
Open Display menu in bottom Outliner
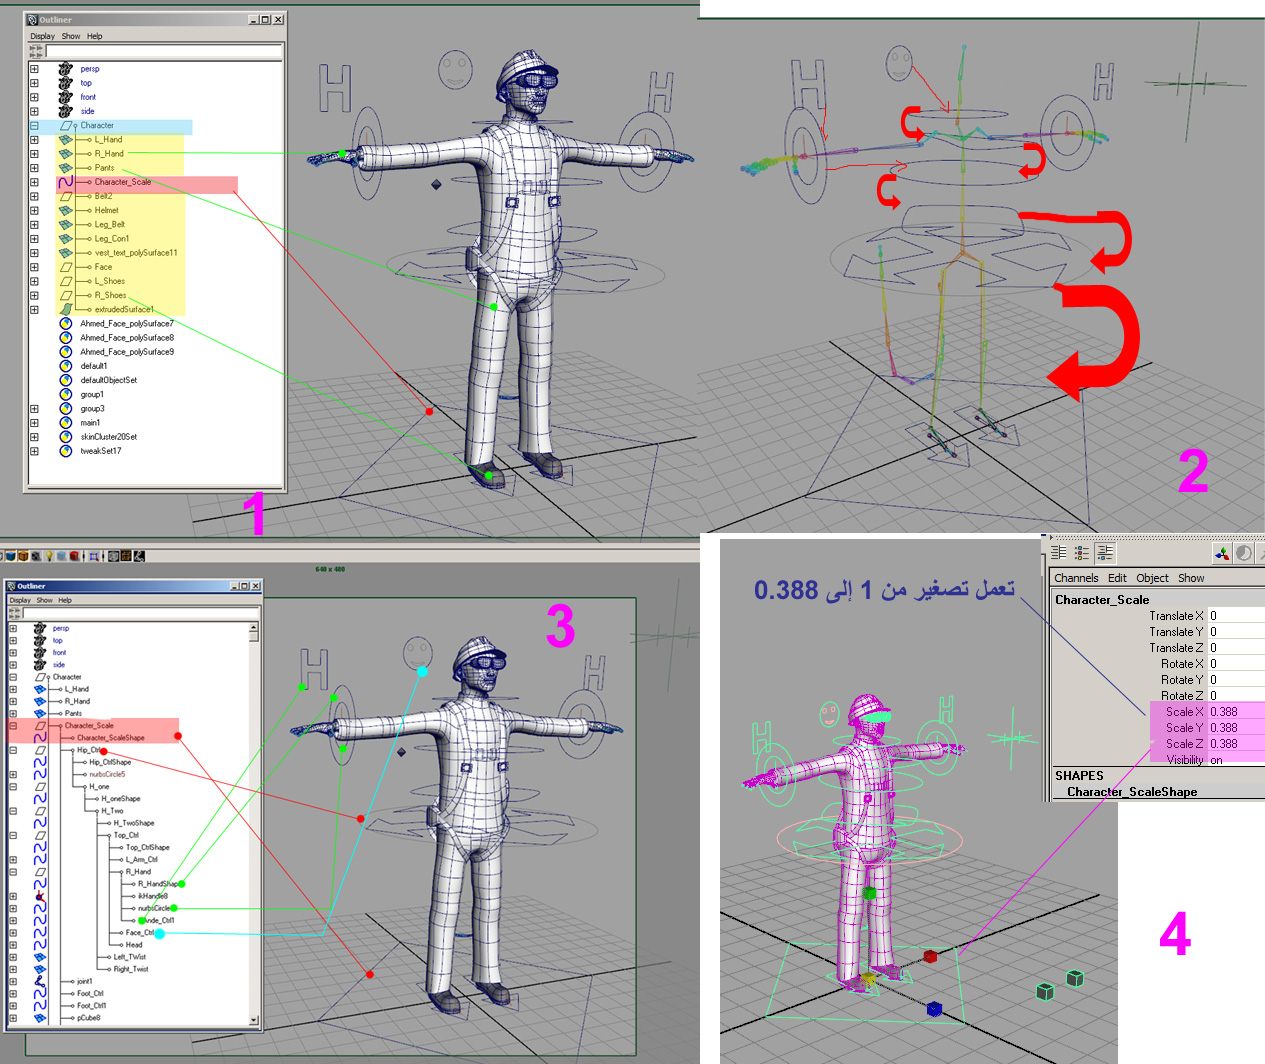(20, 600)
